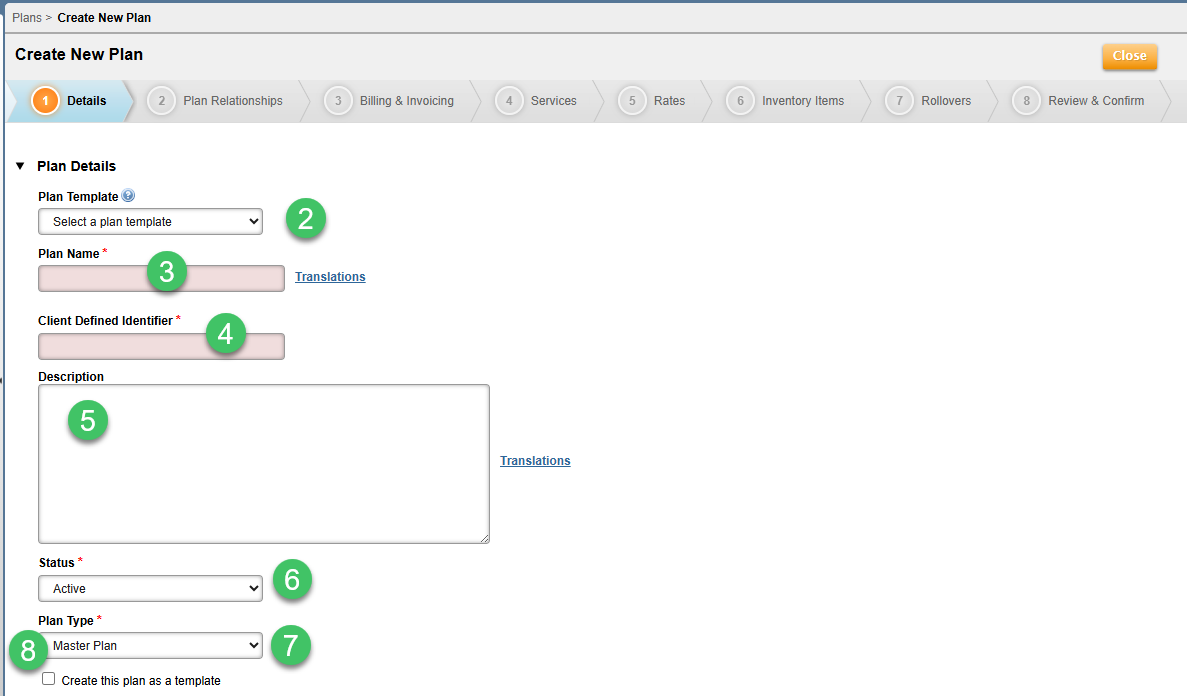Open the Plan Template dropdown
The height and width of the screenshot is (696, 1187).
149,221
